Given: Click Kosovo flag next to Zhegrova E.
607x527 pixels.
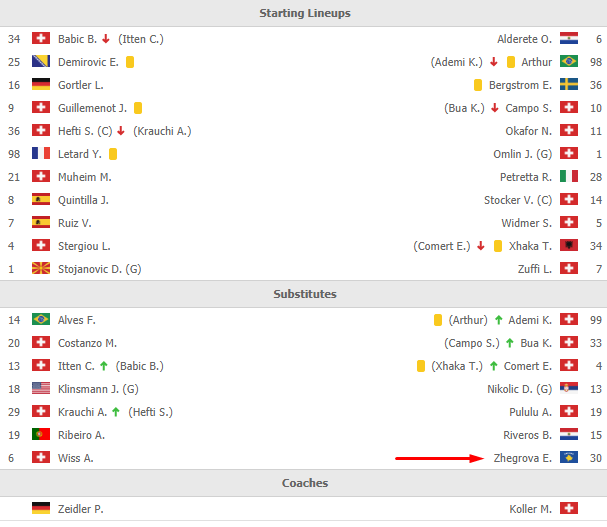Looking at the screenshot, I should coord(568,458).
